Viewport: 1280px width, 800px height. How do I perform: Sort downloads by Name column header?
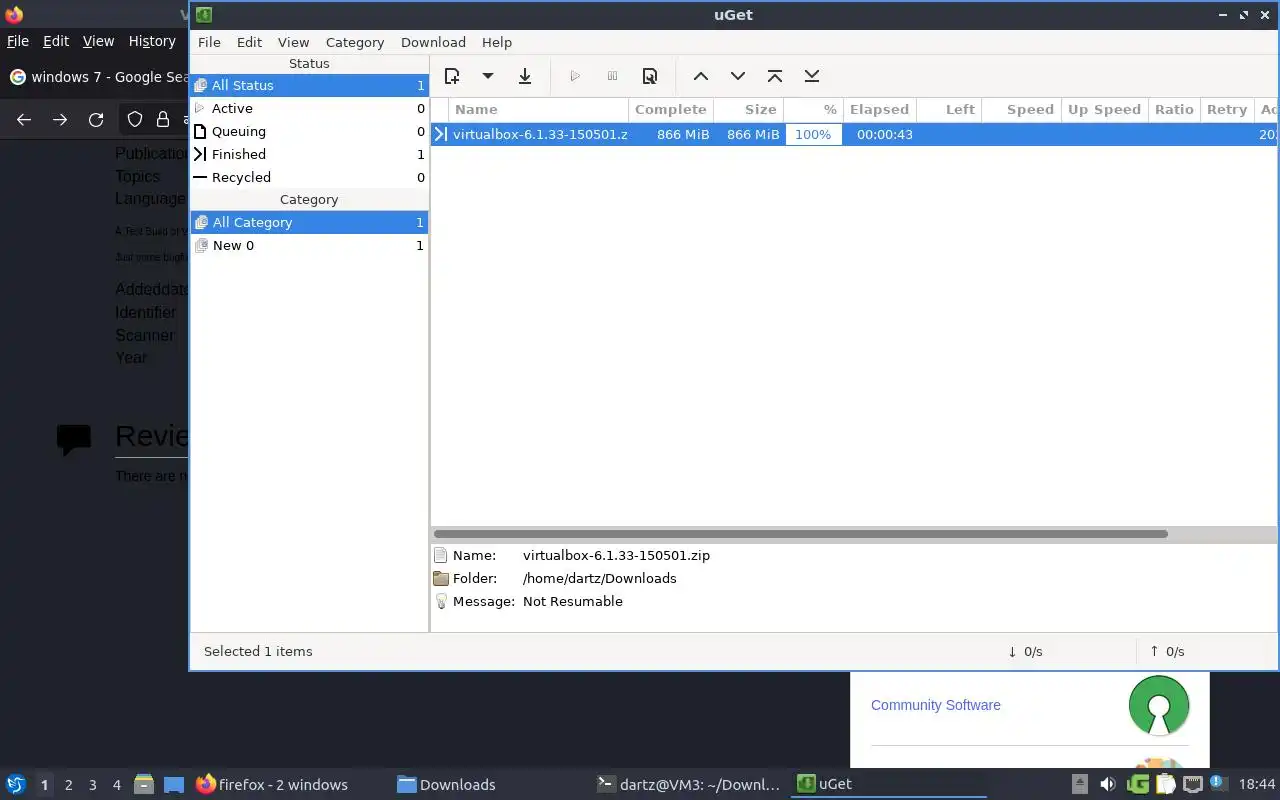coord(538,109)
